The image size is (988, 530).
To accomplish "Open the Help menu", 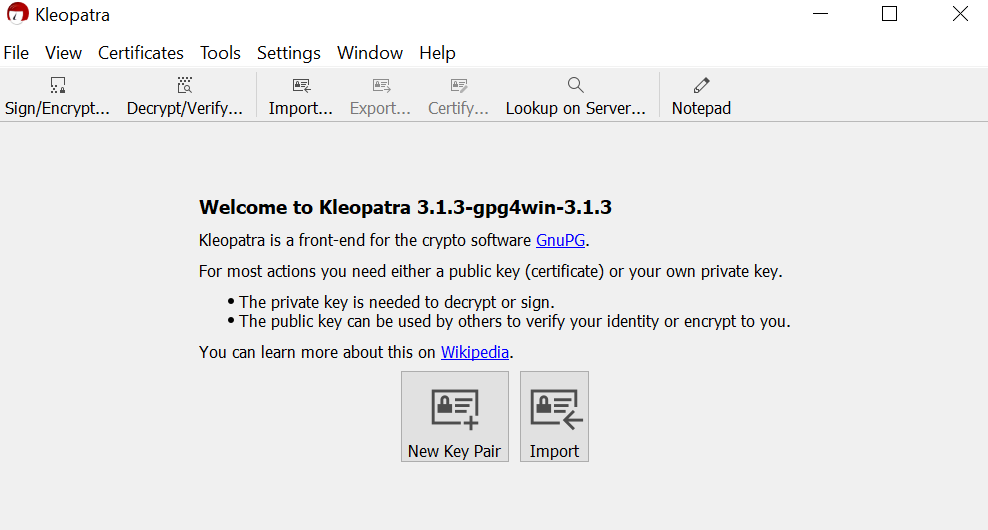I will (437, 53).
